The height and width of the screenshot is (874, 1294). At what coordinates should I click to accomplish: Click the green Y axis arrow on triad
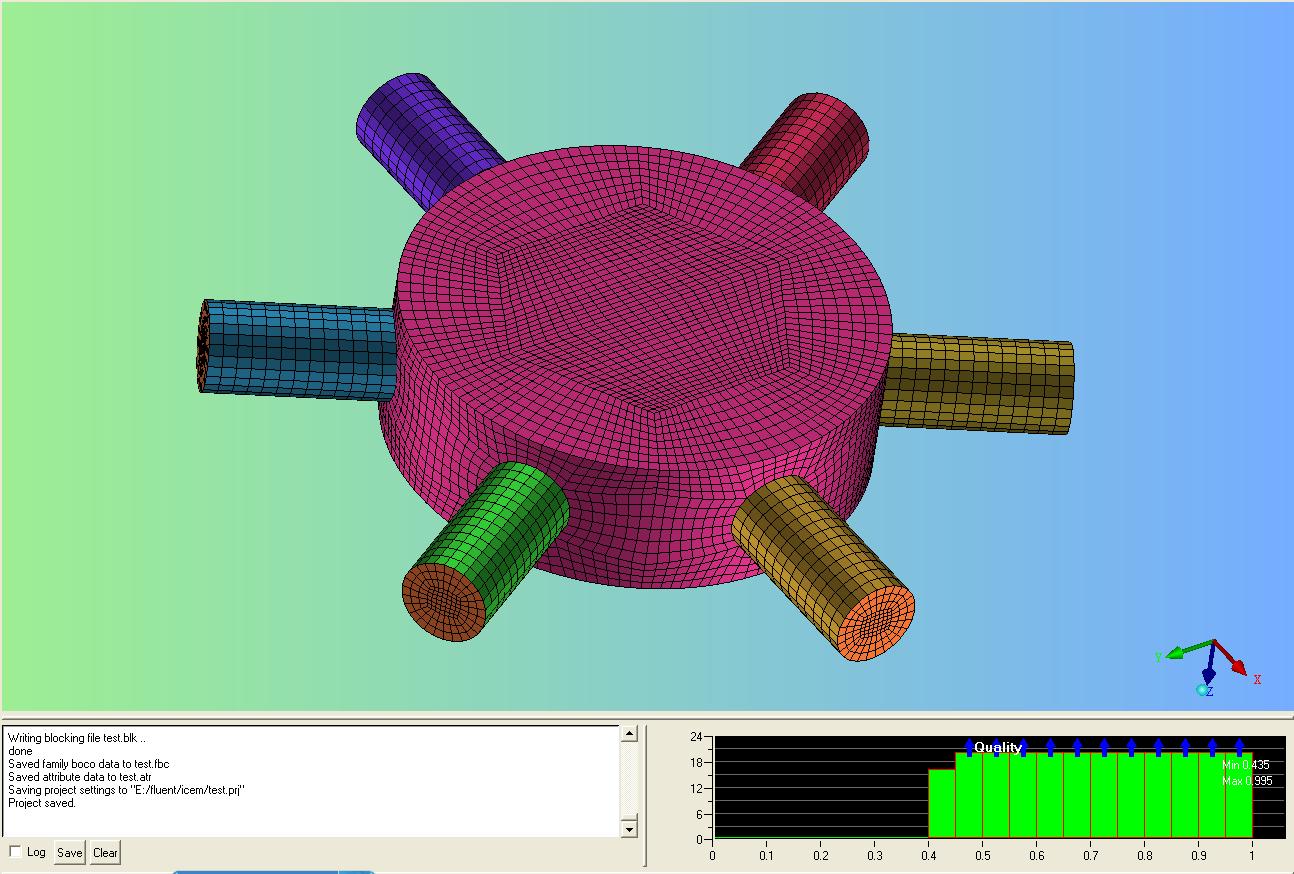1180,652
